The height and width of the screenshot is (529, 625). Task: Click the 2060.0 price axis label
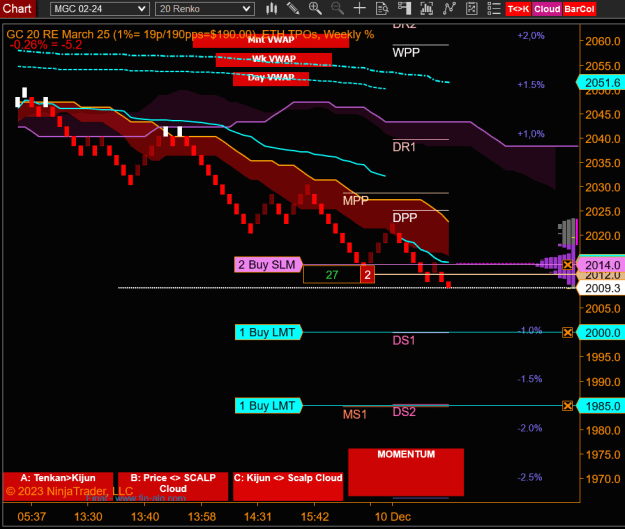[x=603, y=41]
